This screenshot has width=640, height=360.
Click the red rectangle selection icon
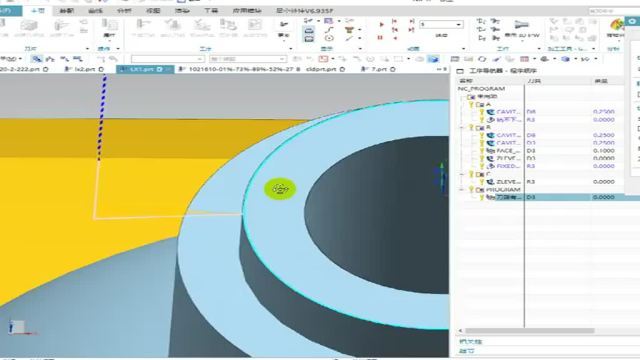tap(323, 59)
